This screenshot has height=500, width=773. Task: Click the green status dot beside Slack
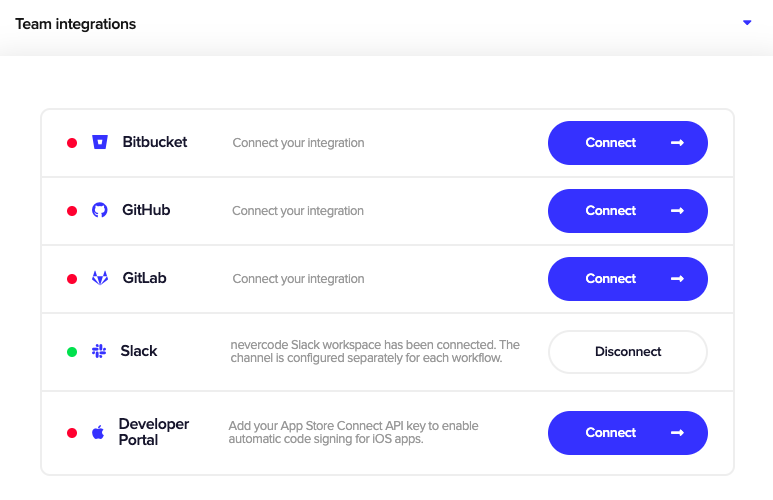click(72, 352)
